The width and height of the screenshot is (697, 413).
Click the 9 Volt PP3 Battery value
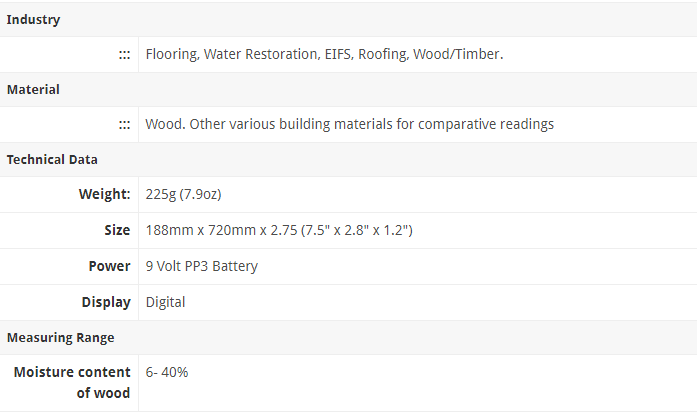pos(202,266)
